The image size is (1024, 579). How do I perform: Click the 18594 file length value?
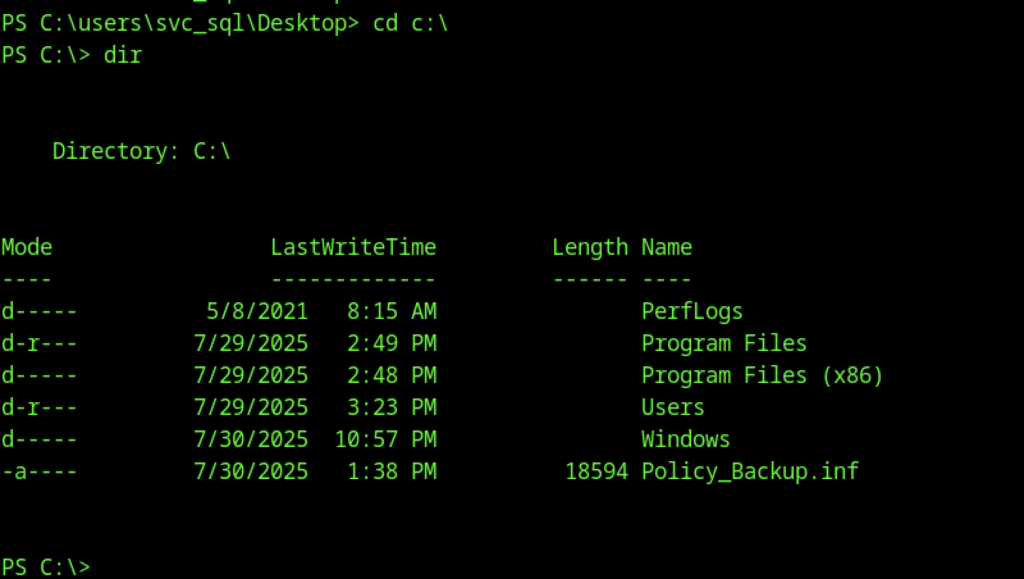(x=596, y=472)
